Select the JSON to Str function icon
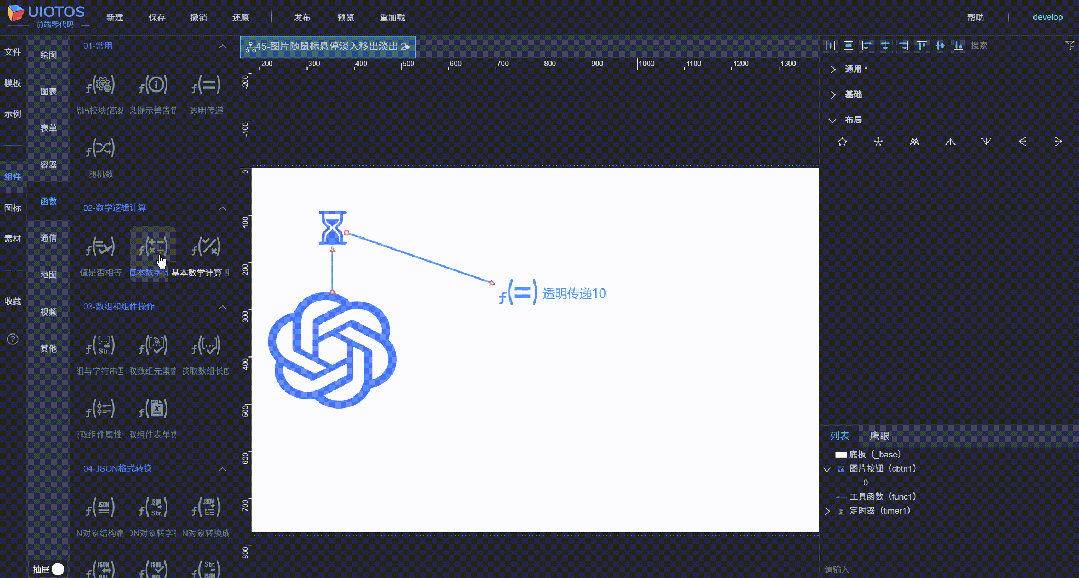 153,509
